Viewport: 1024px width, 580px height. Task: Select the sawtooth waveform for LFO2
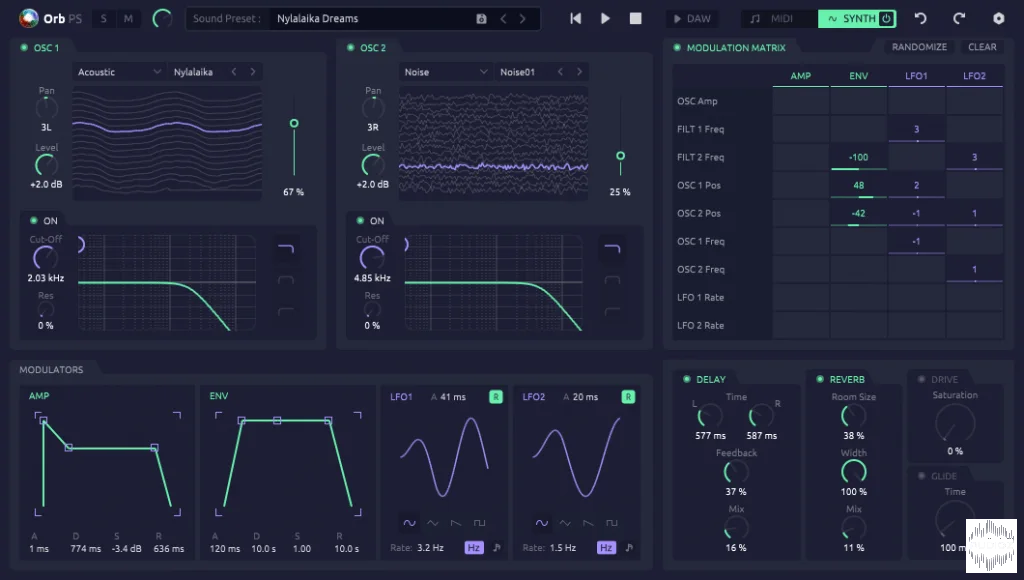point(588,523)
